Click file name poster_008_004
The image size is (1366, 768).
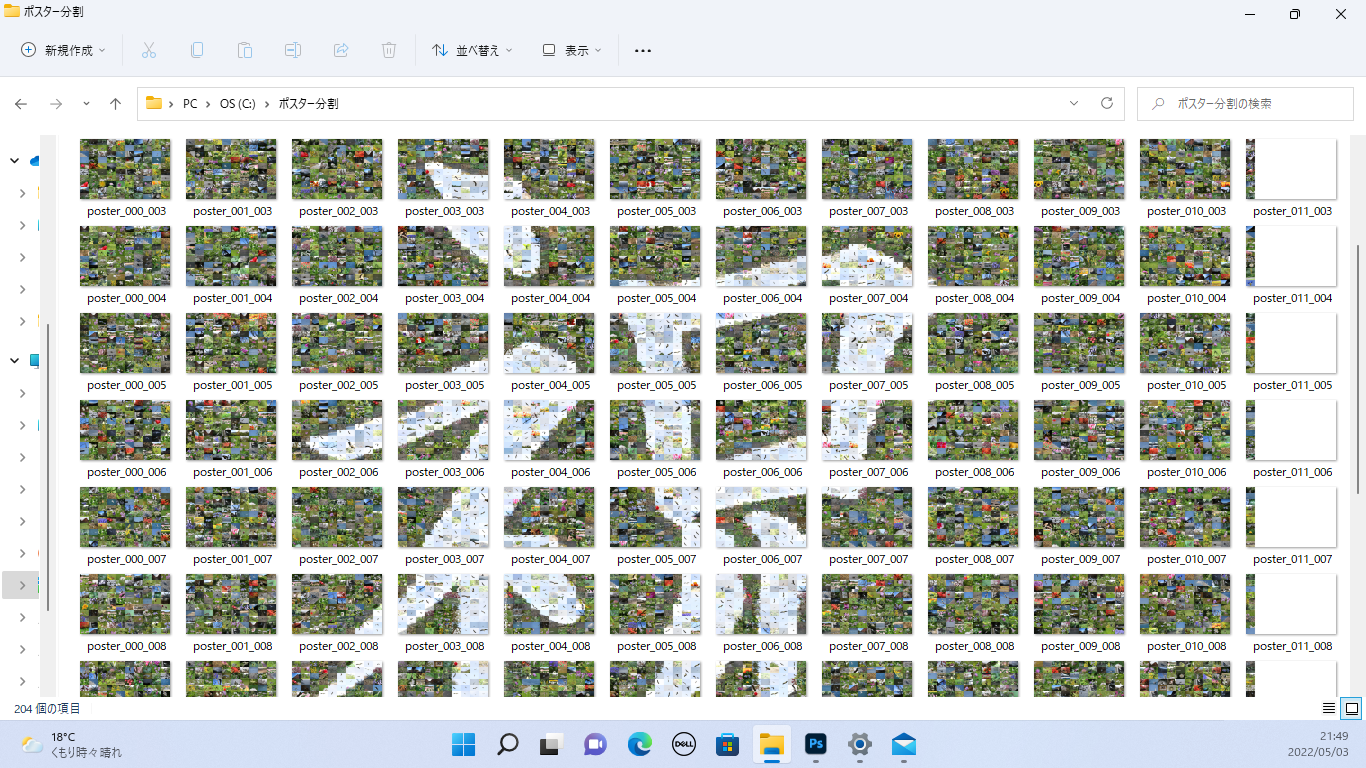pyautogui.click(x=975, y=298)
